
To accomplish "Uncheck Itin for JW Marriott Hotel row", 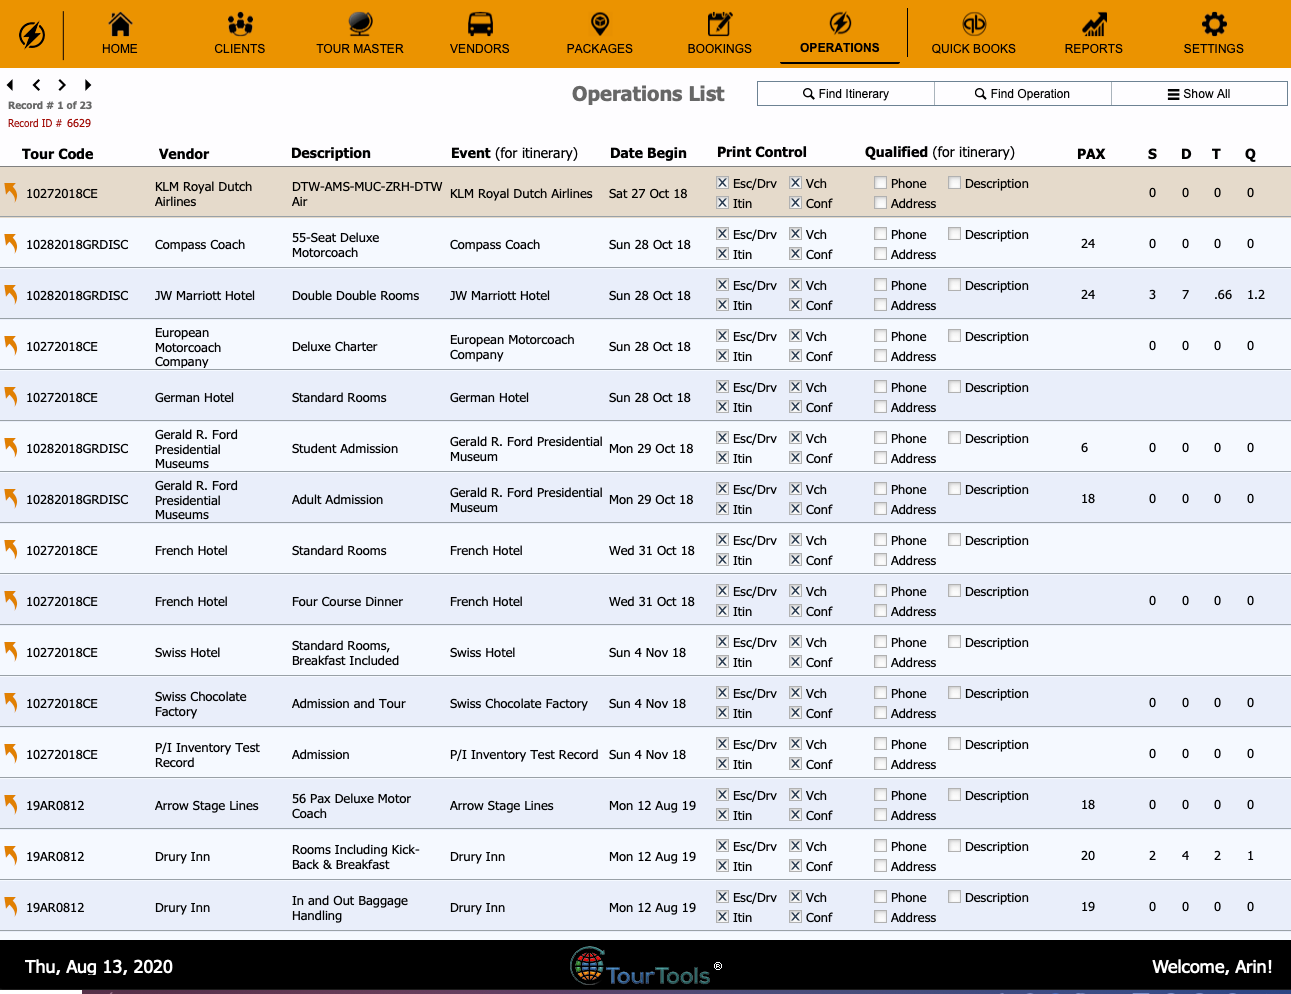I will (x=722, y=305).
